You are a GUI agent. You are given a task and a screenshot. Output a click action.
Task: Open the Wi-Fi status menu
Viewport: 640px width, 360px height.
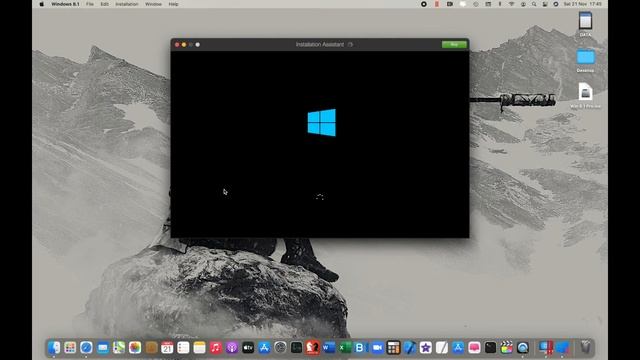(511, 4)
